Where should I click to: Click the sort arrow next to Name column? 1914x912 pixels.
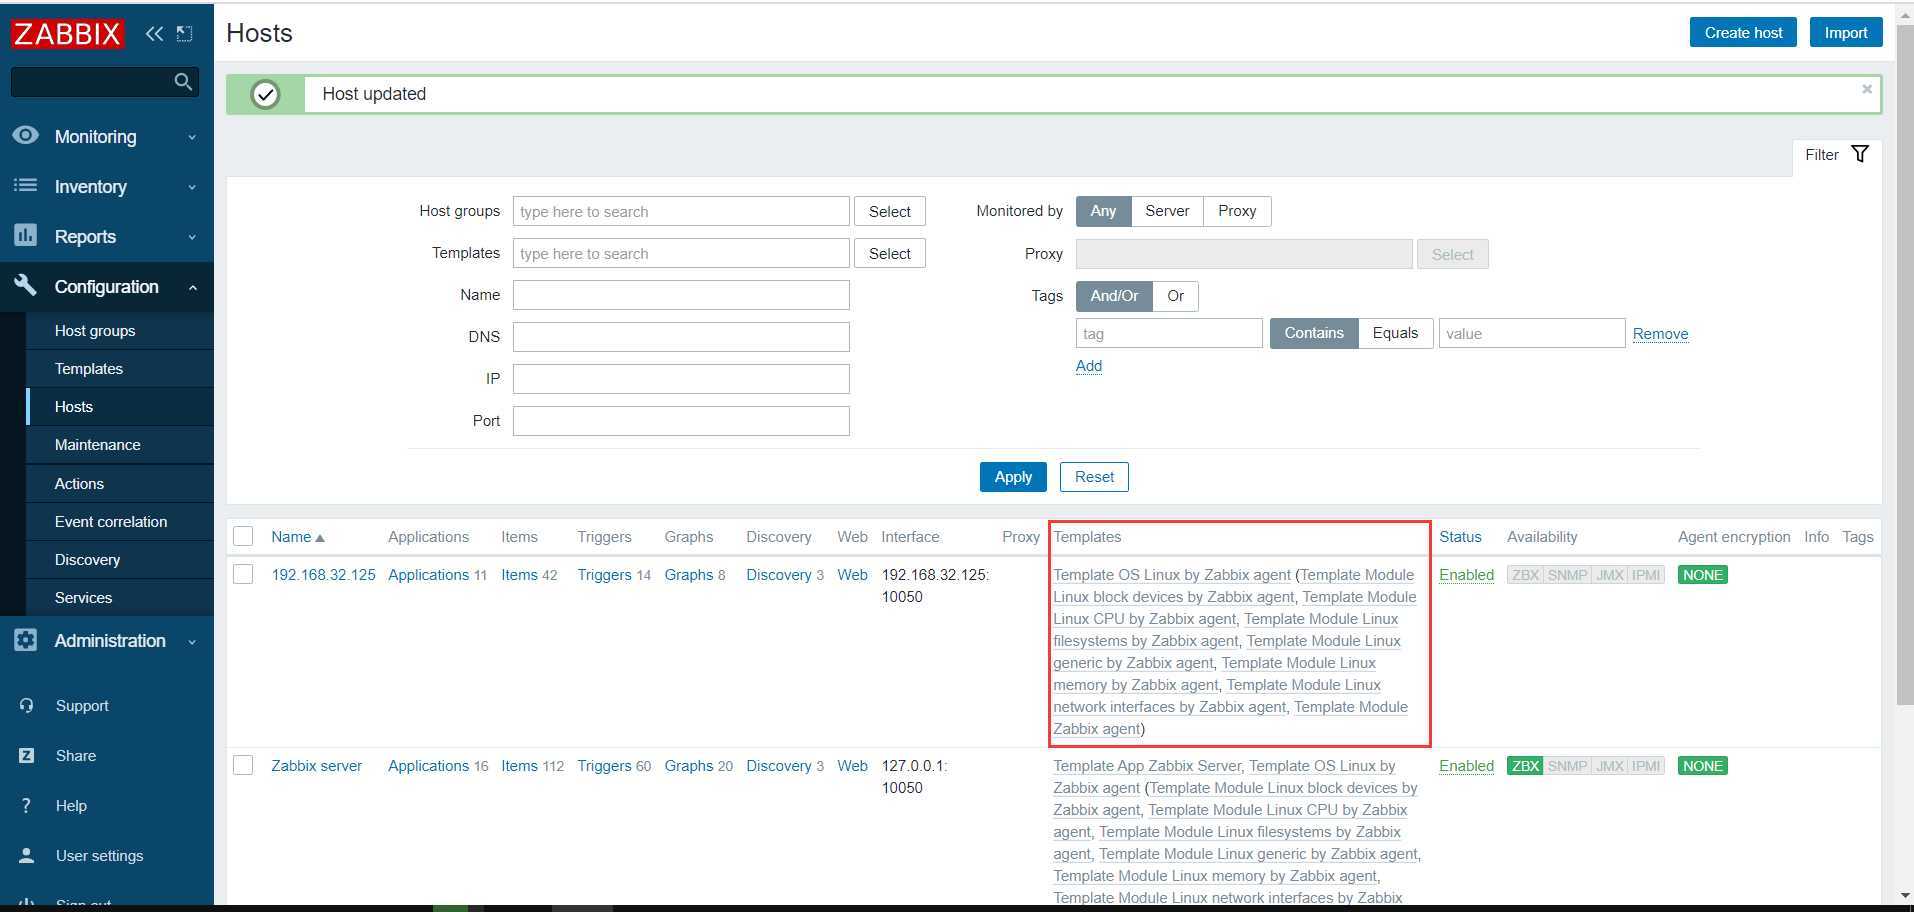(x=320, y=538)
